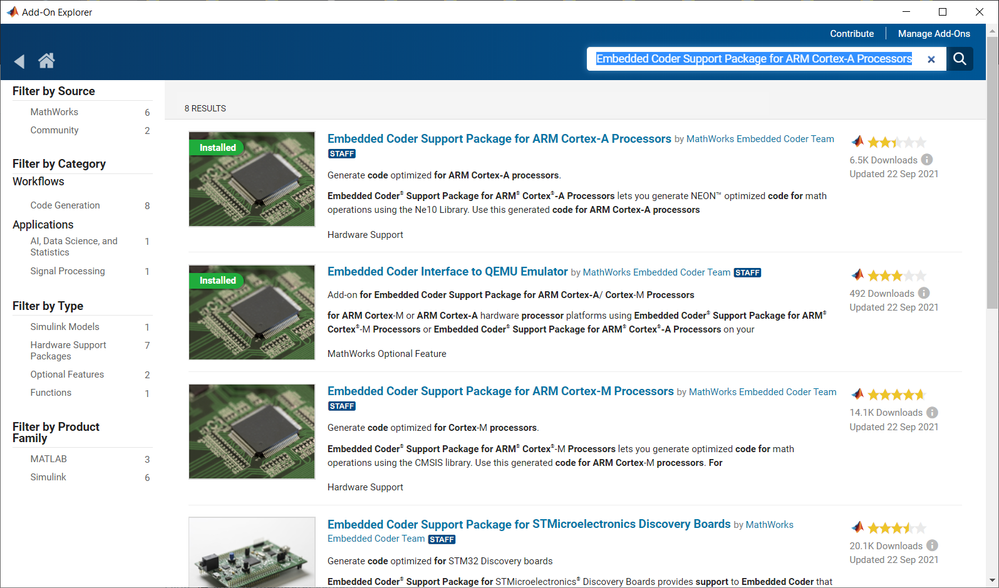This screenshot has width=999, height=588.
Task: Click the STAFF badge next to QEMU Emulator author
Action: 747,273
